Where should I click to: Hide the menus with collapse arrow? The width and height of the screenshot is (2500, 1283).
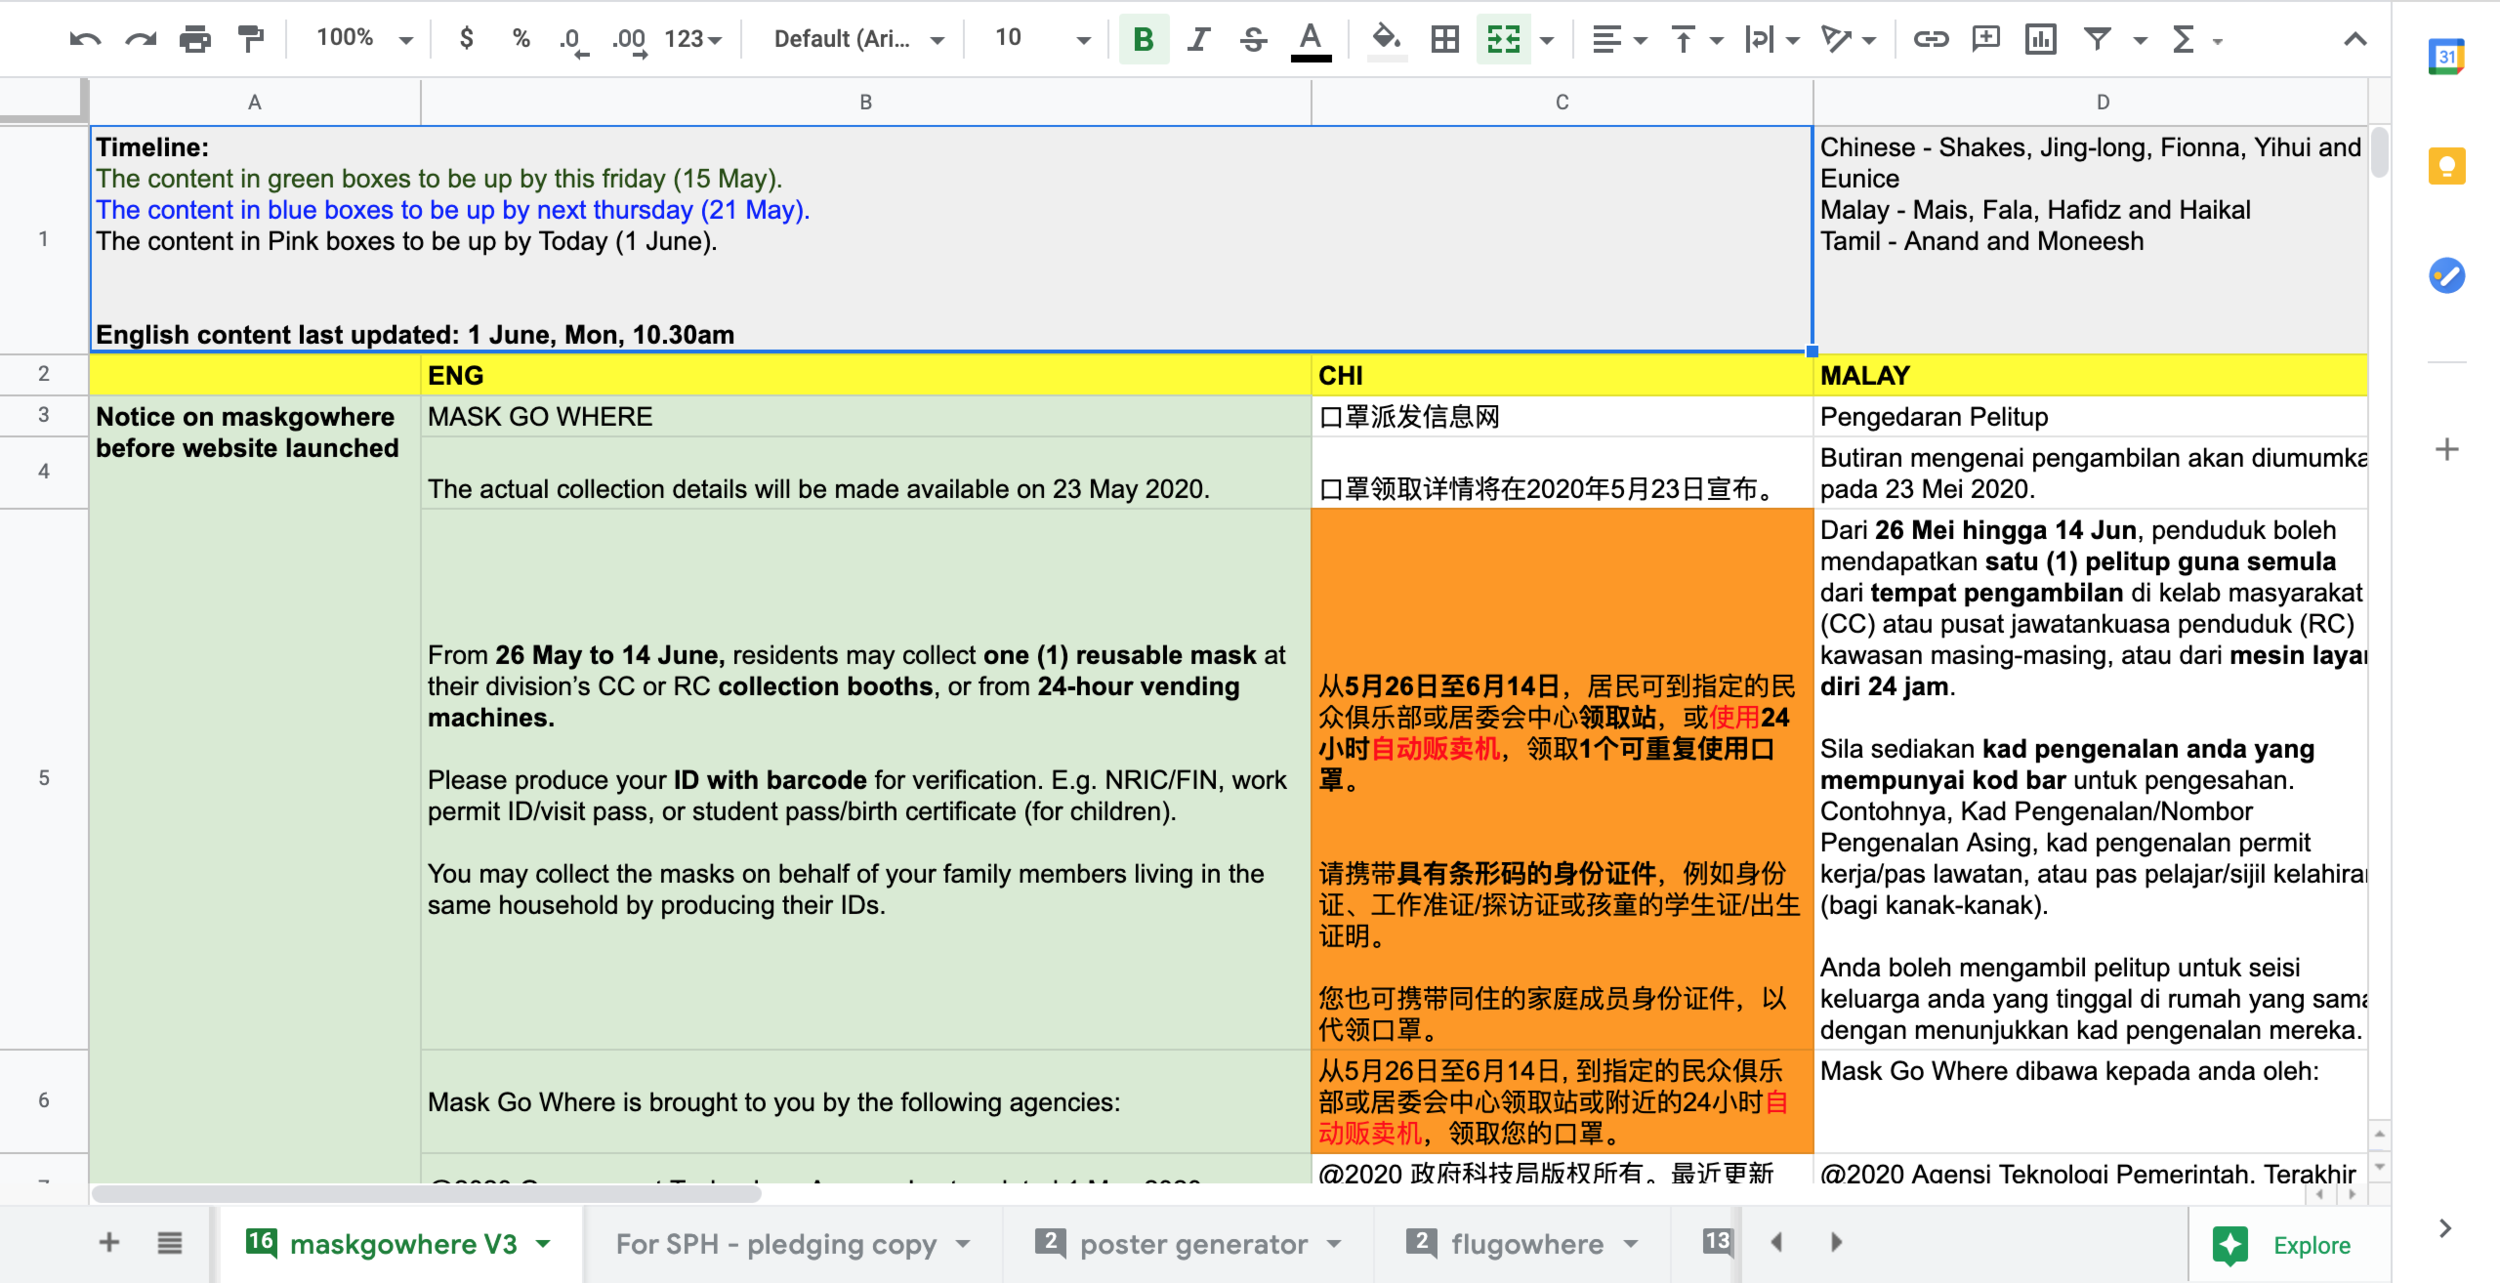(x=2355, y=39)
